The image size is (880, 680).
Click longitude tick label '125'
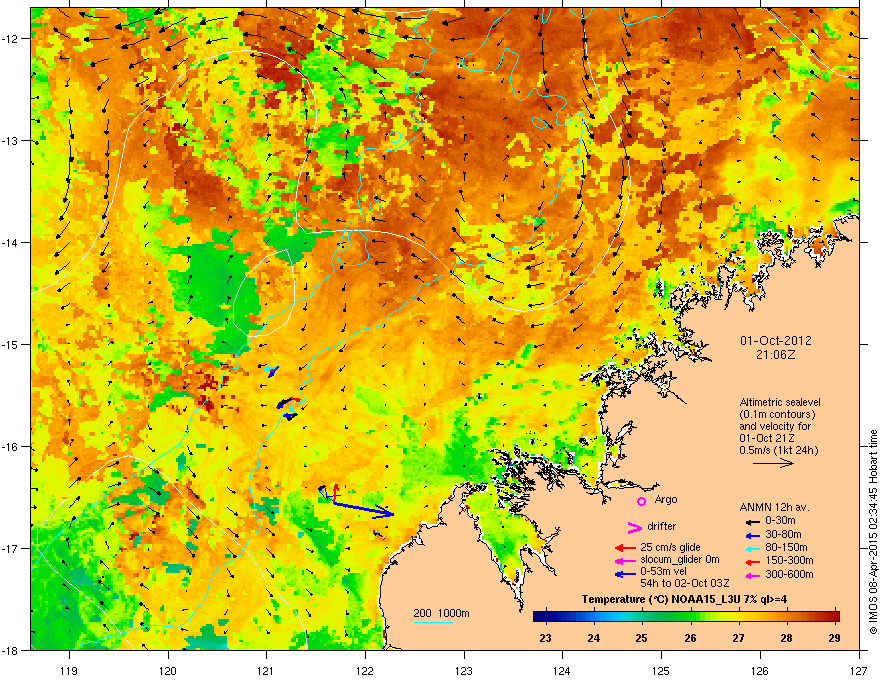pyautogui.click(x=661, y=670)
